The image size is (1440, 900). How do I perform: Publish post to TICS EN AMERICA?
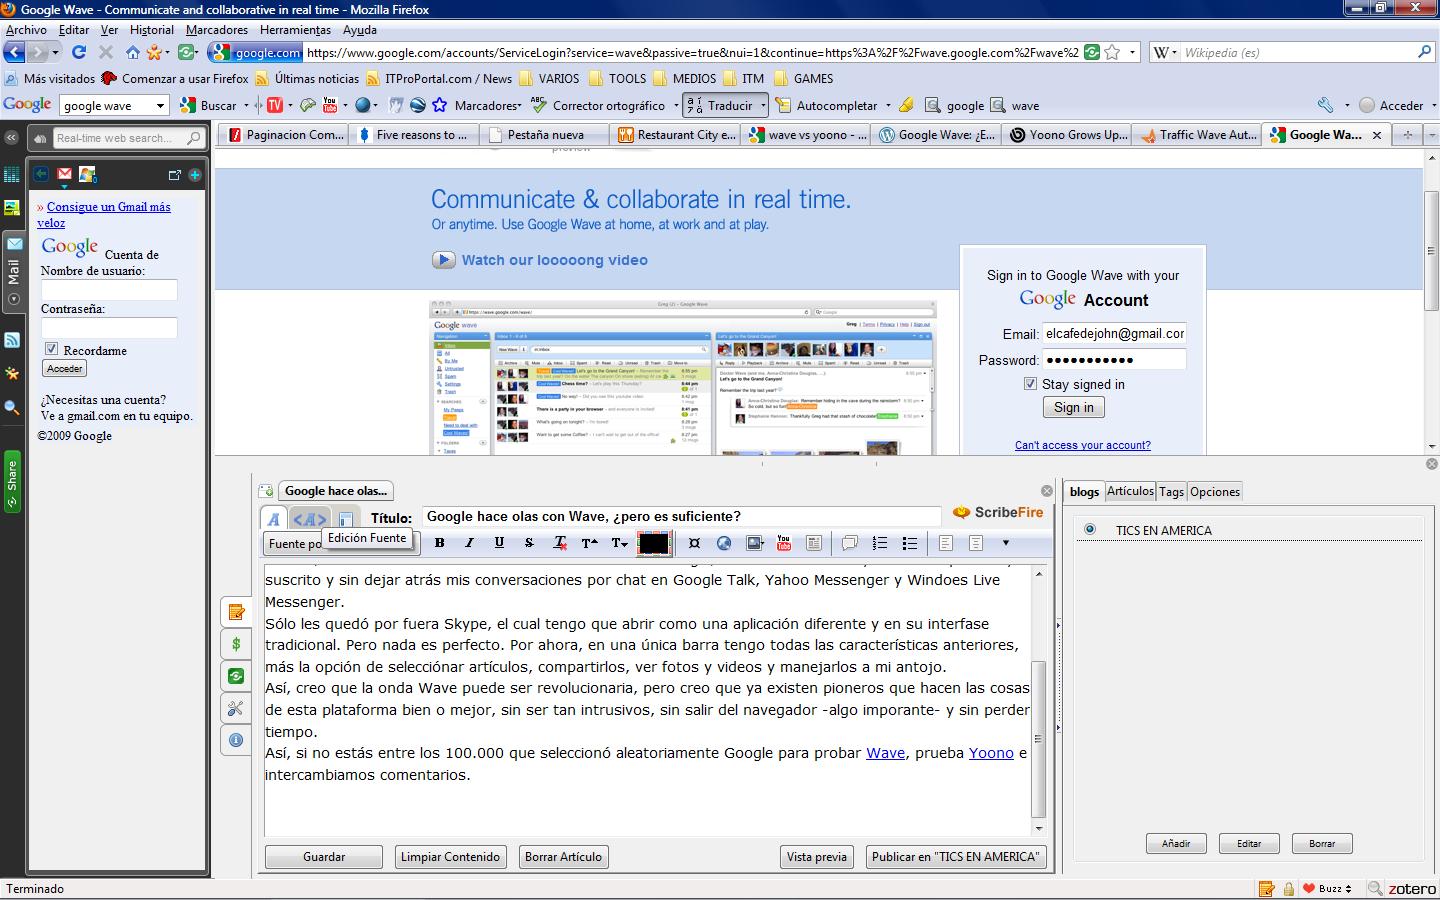[x=955, y=857]
